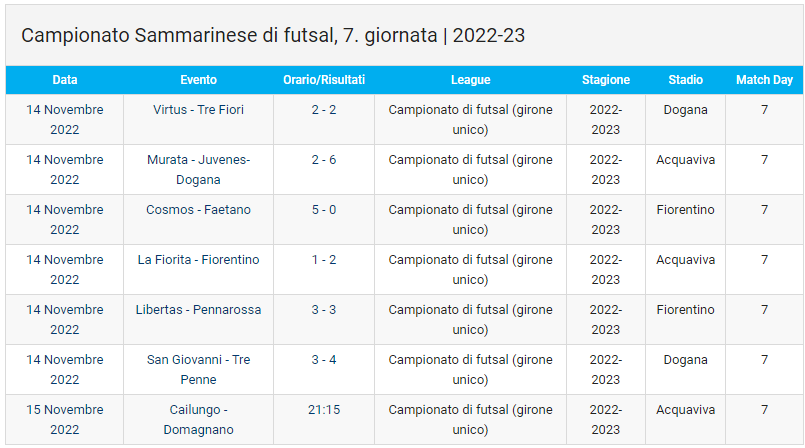
Task: Click the 21:15 kickoff time
Action: (323, 410)
